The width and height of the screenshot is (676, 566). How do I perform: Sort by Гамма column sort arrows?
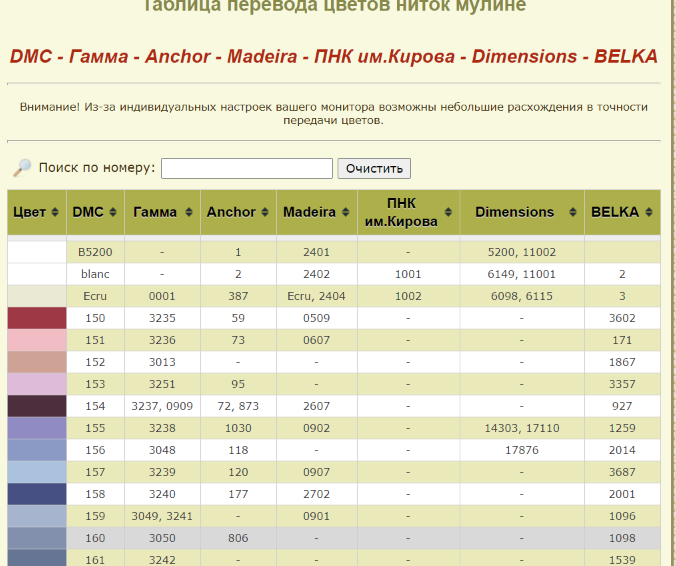coord(189,212)
